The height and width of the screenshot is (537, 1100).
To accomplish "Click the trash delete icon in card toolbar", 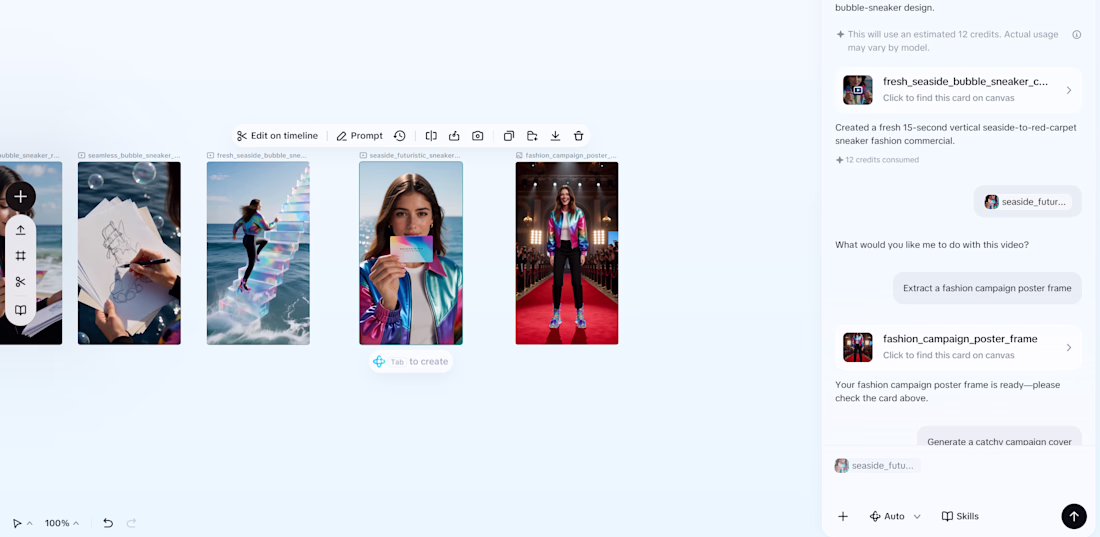I will (578, 135).
